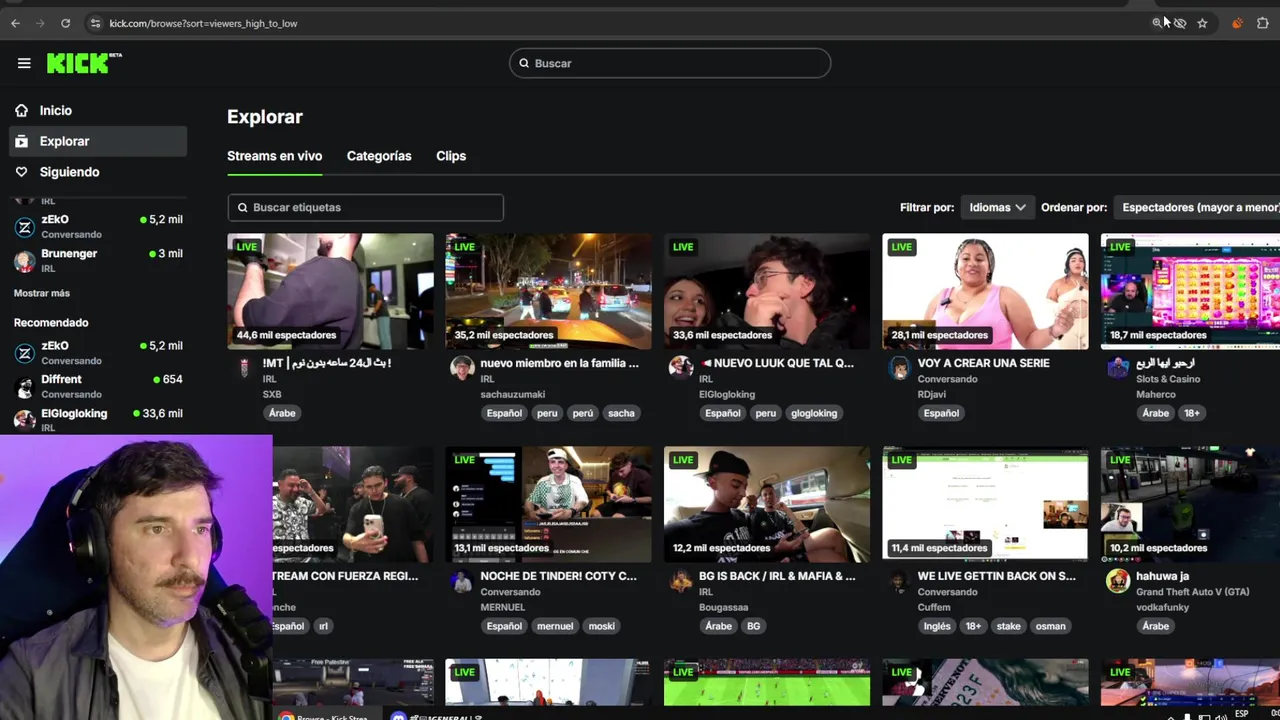This screenshot has height=720, width=1280.
Task: Click the browser back arrow
Action: (15, 23)
